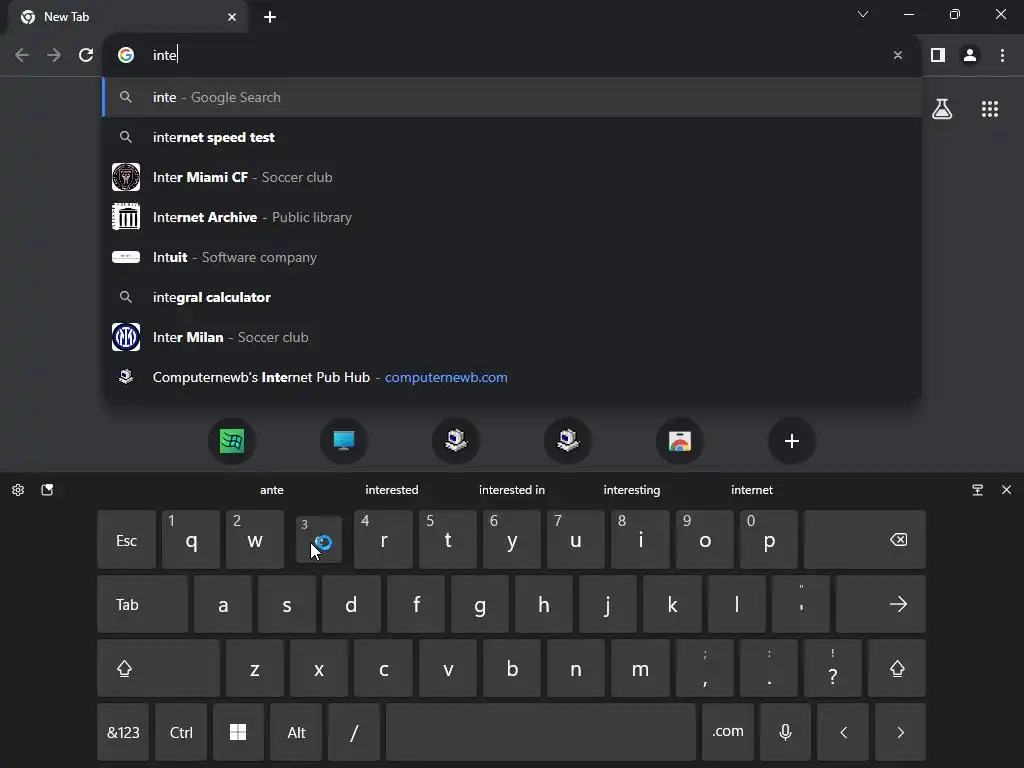Tap the m key
Viewport: 1024px width, 768px height.
tap(640, 668)
